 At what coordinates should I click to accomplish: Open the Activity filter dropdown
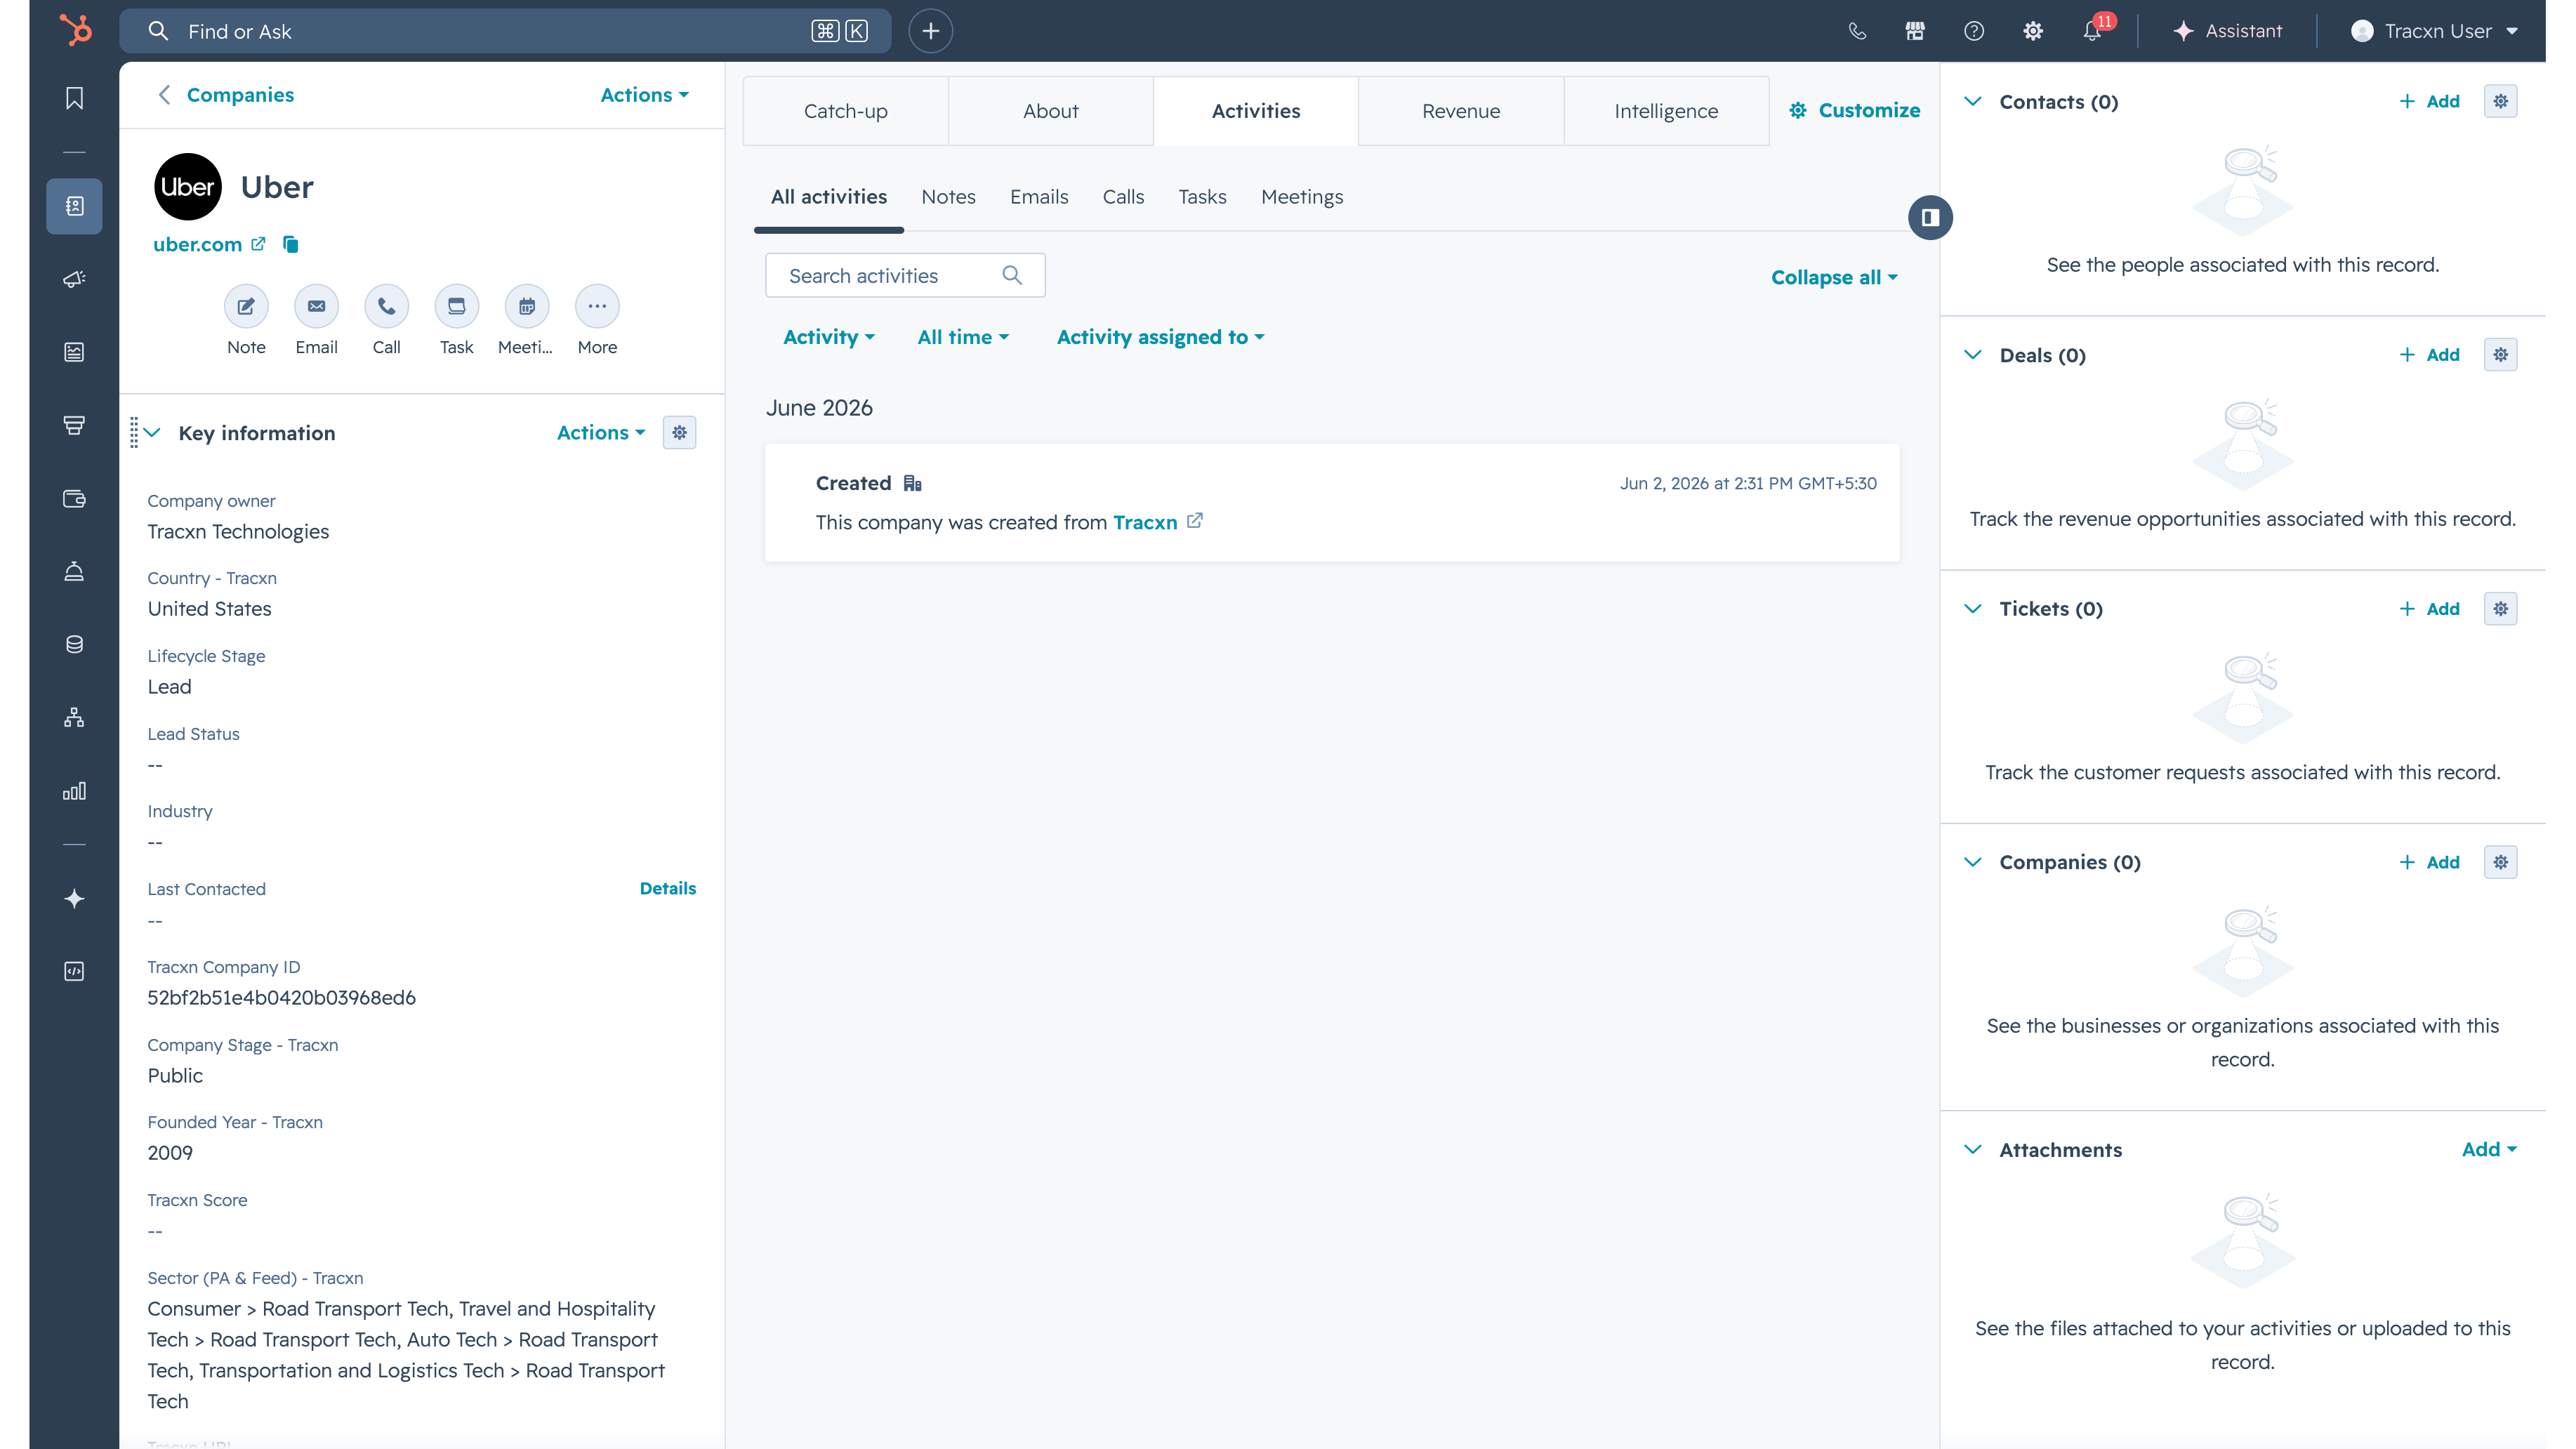(x=829, y=337)
